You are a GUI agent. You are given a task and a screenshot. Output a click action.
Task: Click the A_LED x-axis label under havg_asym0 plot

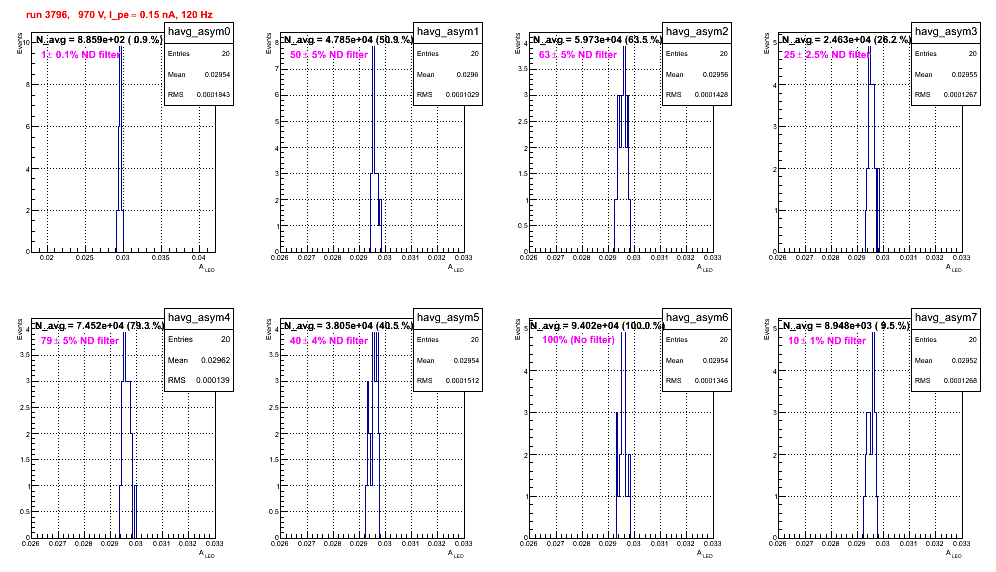(x=207, y=268)
